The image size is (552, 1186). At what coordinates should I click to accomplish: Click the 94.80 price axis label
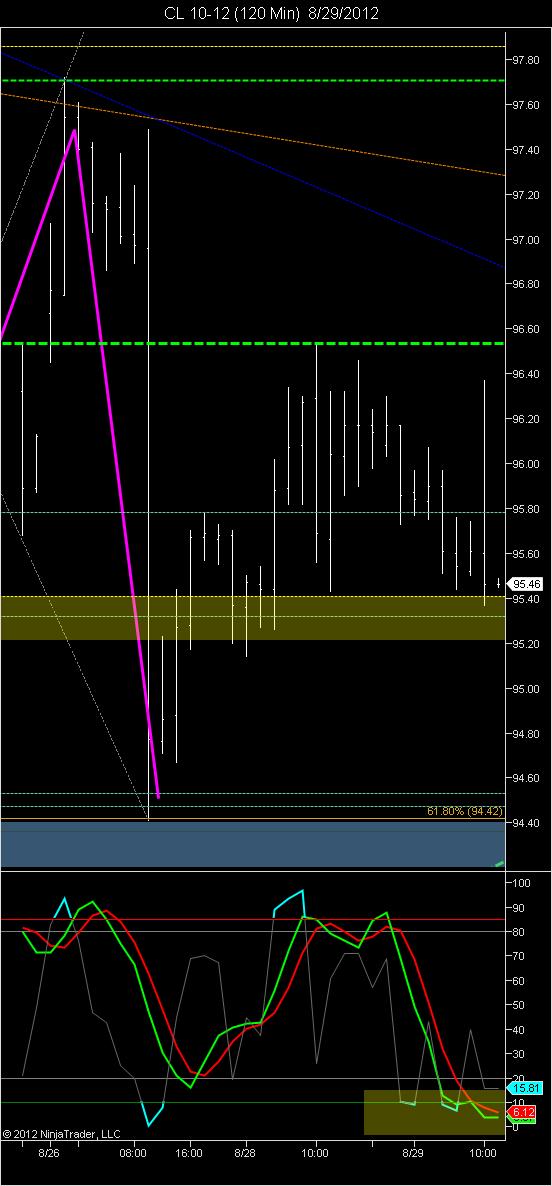click(x=526, y=734)
